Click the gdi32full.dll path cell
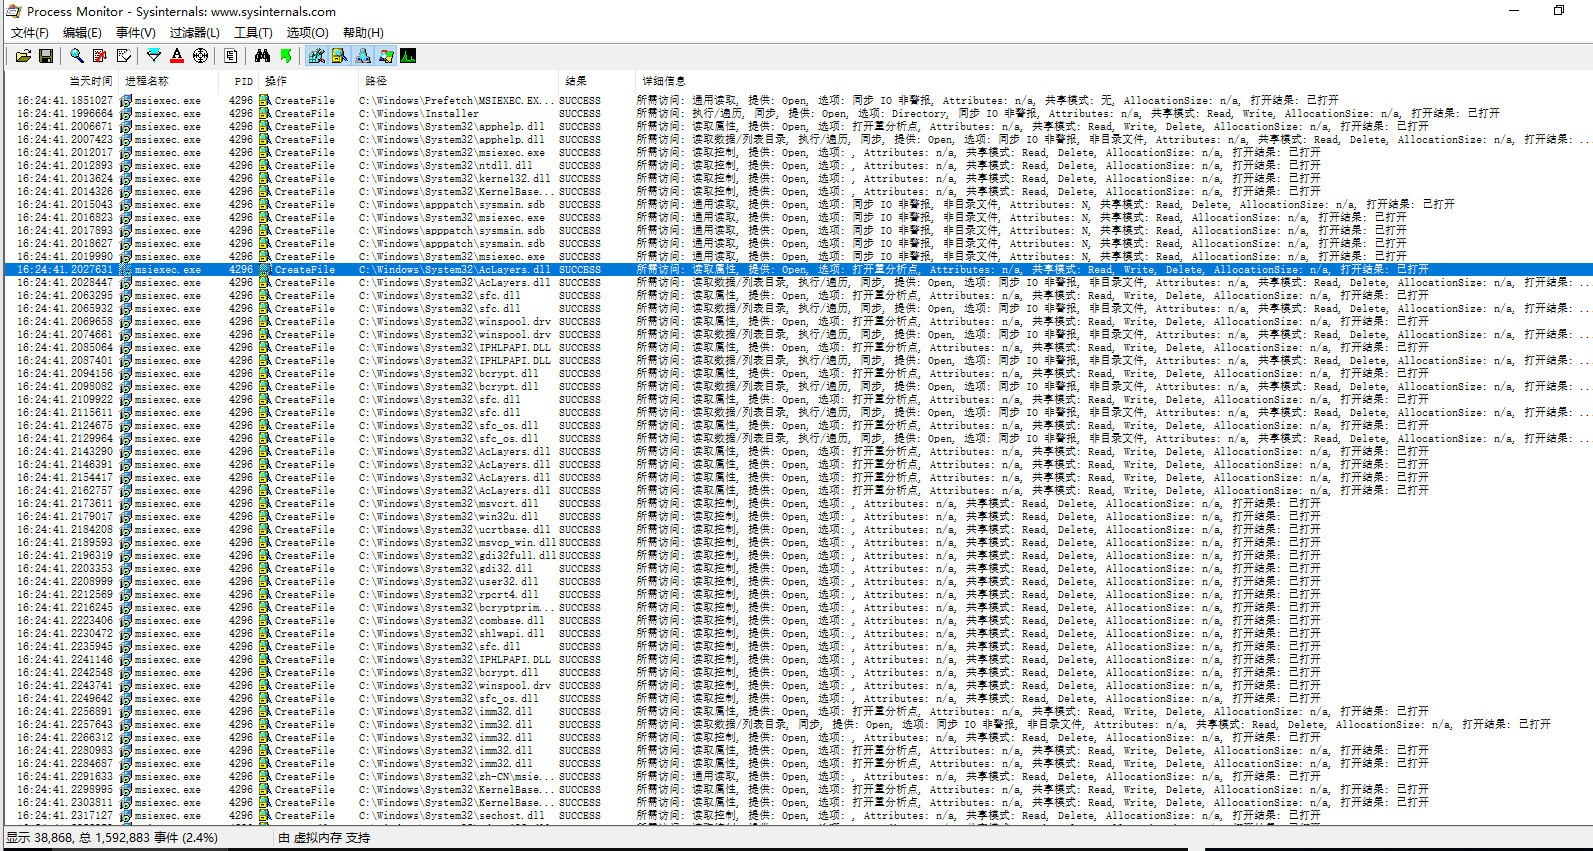 (x=458, y=555)
